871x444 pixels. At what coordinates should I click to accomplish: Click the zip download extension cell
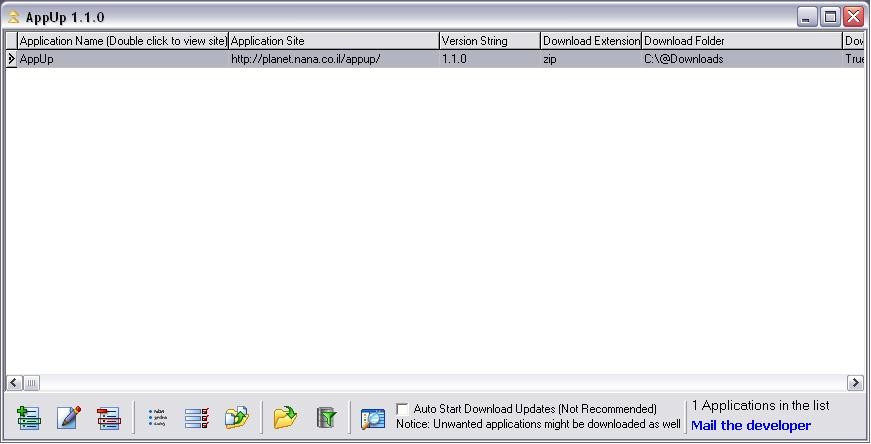pos(591,59)
